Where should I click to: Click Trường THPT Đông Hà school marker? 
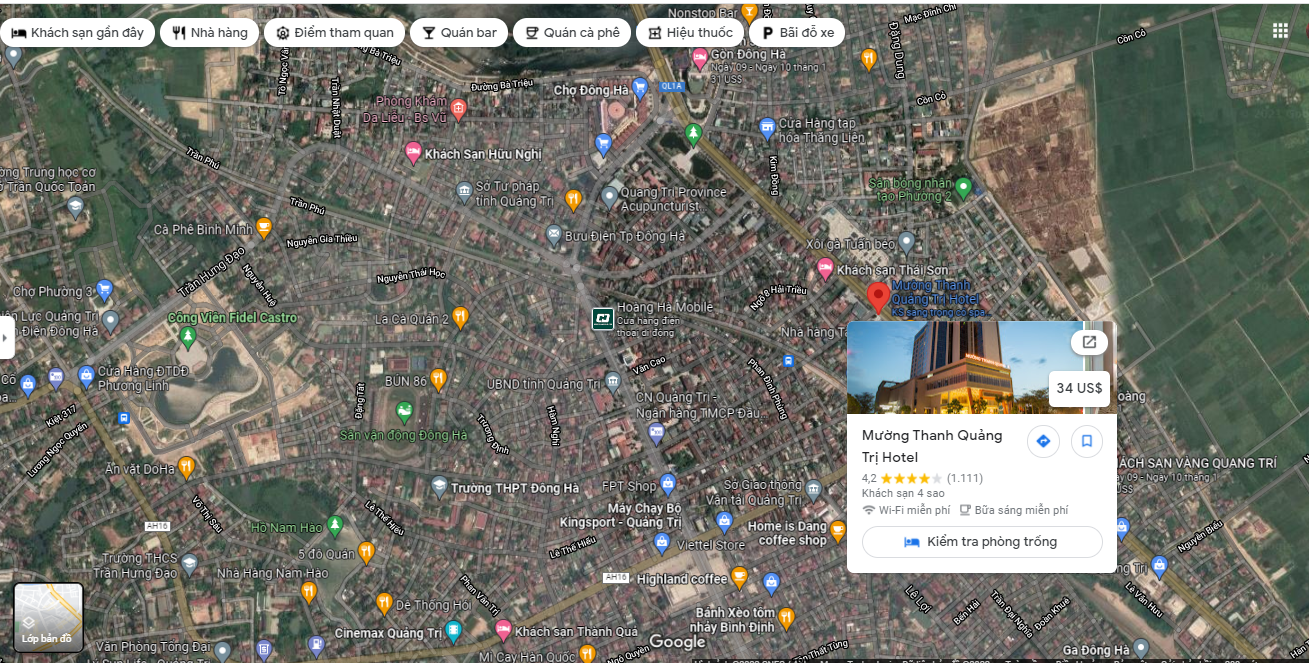pyautogui.click(x=438, y=486)
